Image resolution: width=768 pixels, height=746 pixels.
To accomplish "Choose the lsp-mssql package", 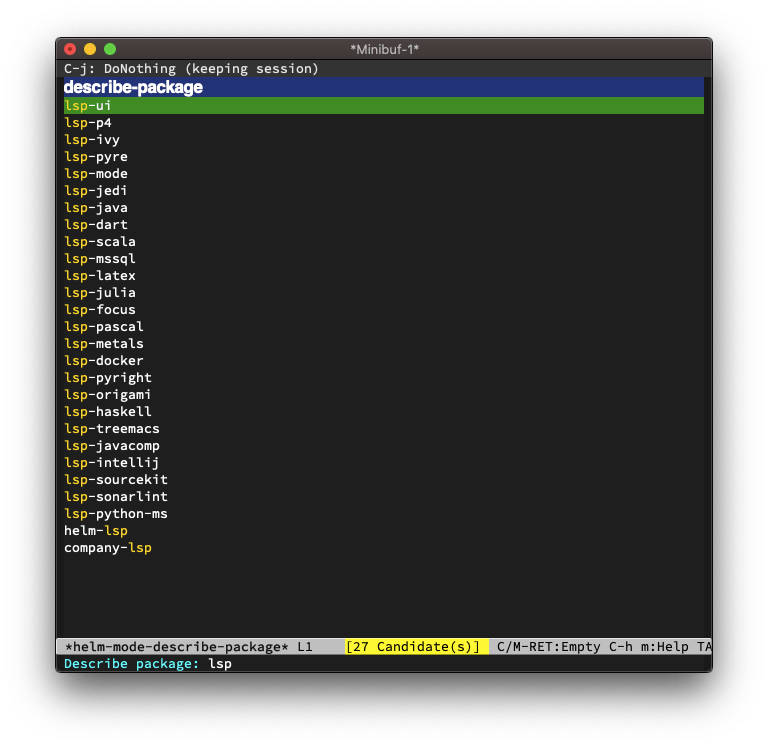I will [100, 259].
